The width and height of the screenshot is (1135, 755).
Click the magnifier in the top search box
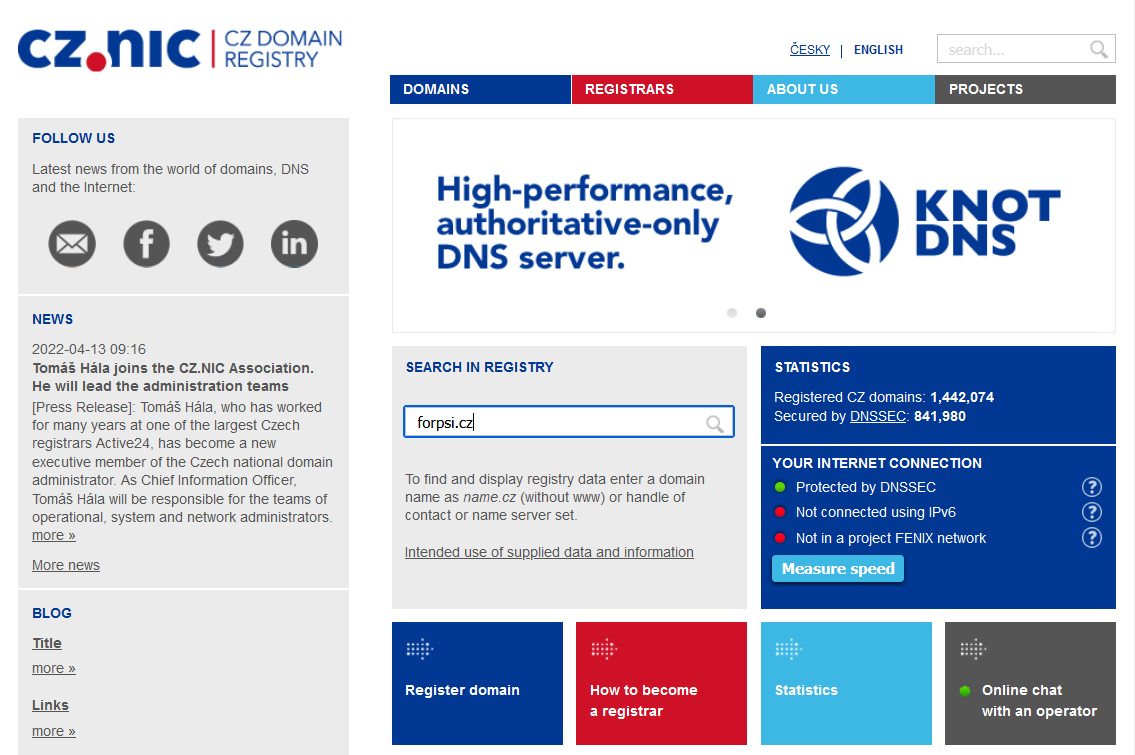[x=1099, y=49]
